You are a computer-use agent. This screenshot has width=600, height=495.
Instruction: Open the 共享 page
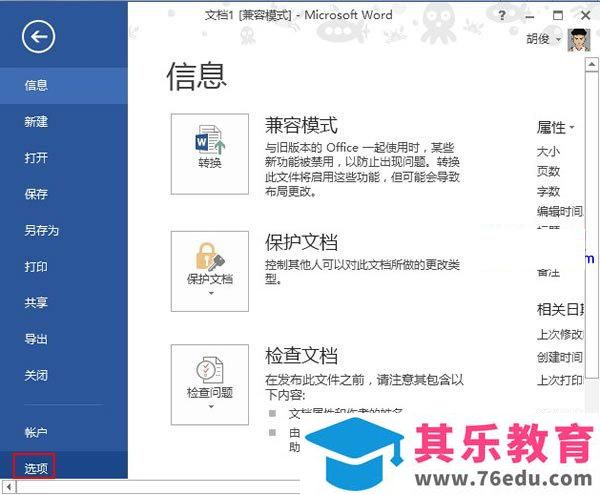point(64,303)
